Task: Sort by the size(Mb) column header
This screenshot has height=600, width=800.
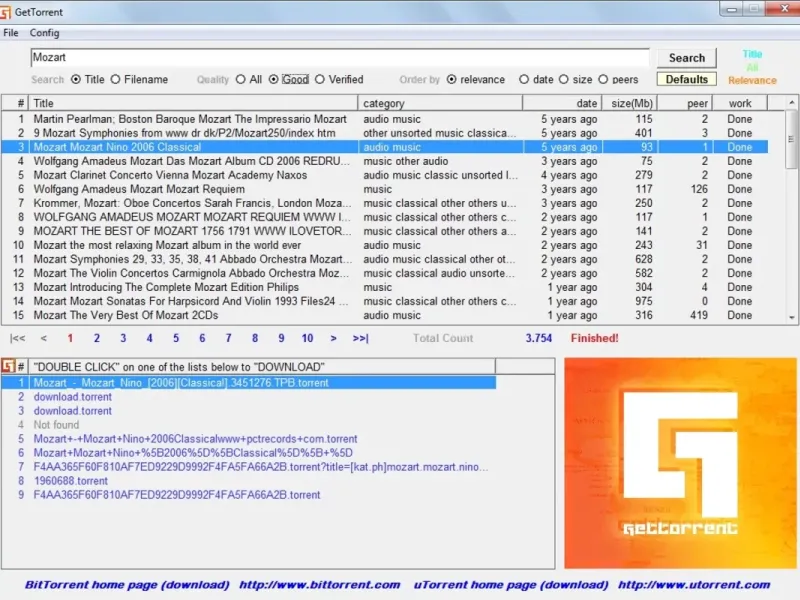Action: point(630,103)
